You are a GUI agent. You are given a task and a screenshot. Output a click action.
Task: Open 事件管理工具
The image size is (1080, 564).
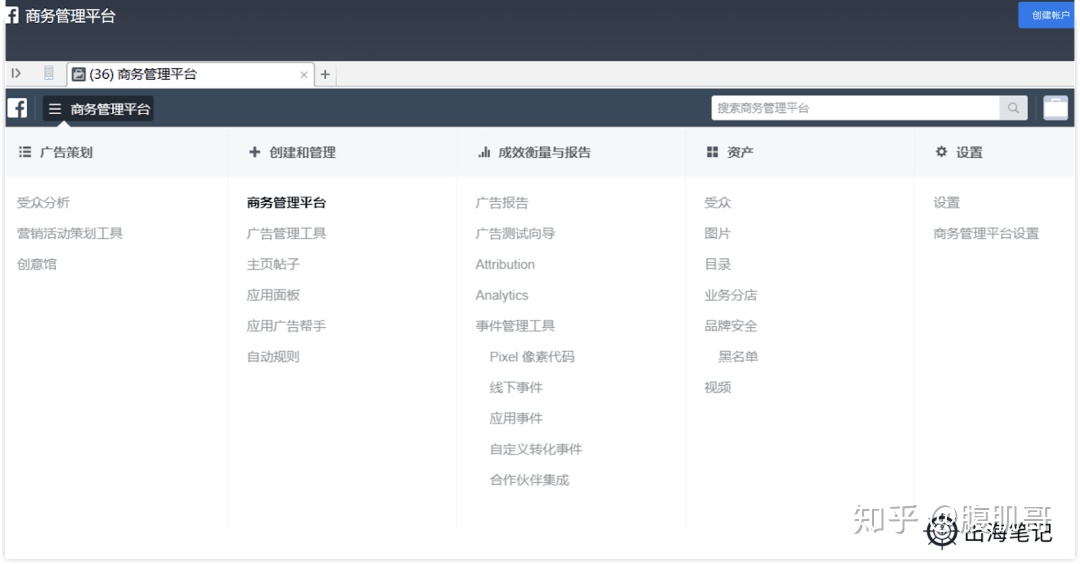[x=515, y=326]
